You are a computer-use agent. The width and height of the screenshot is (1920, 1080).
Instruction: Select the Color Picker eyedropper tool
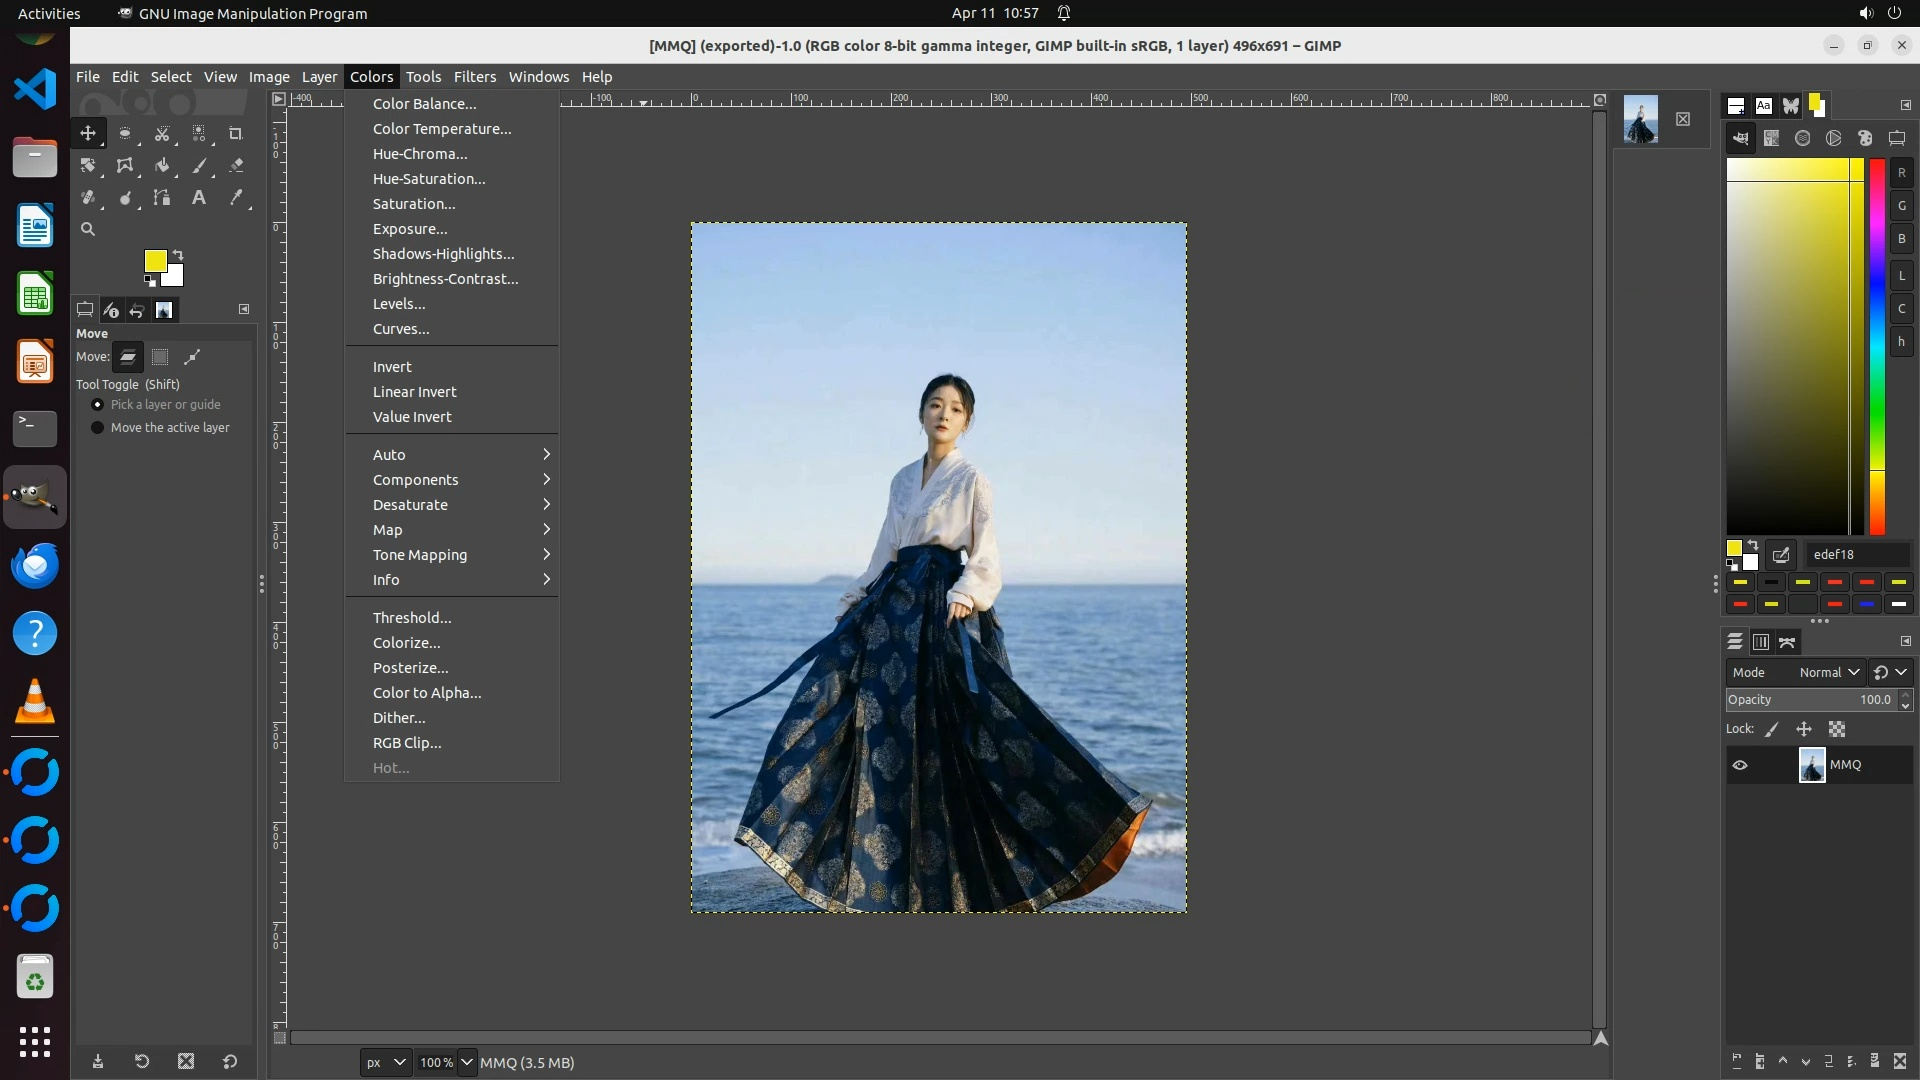[x=236, y=198]
